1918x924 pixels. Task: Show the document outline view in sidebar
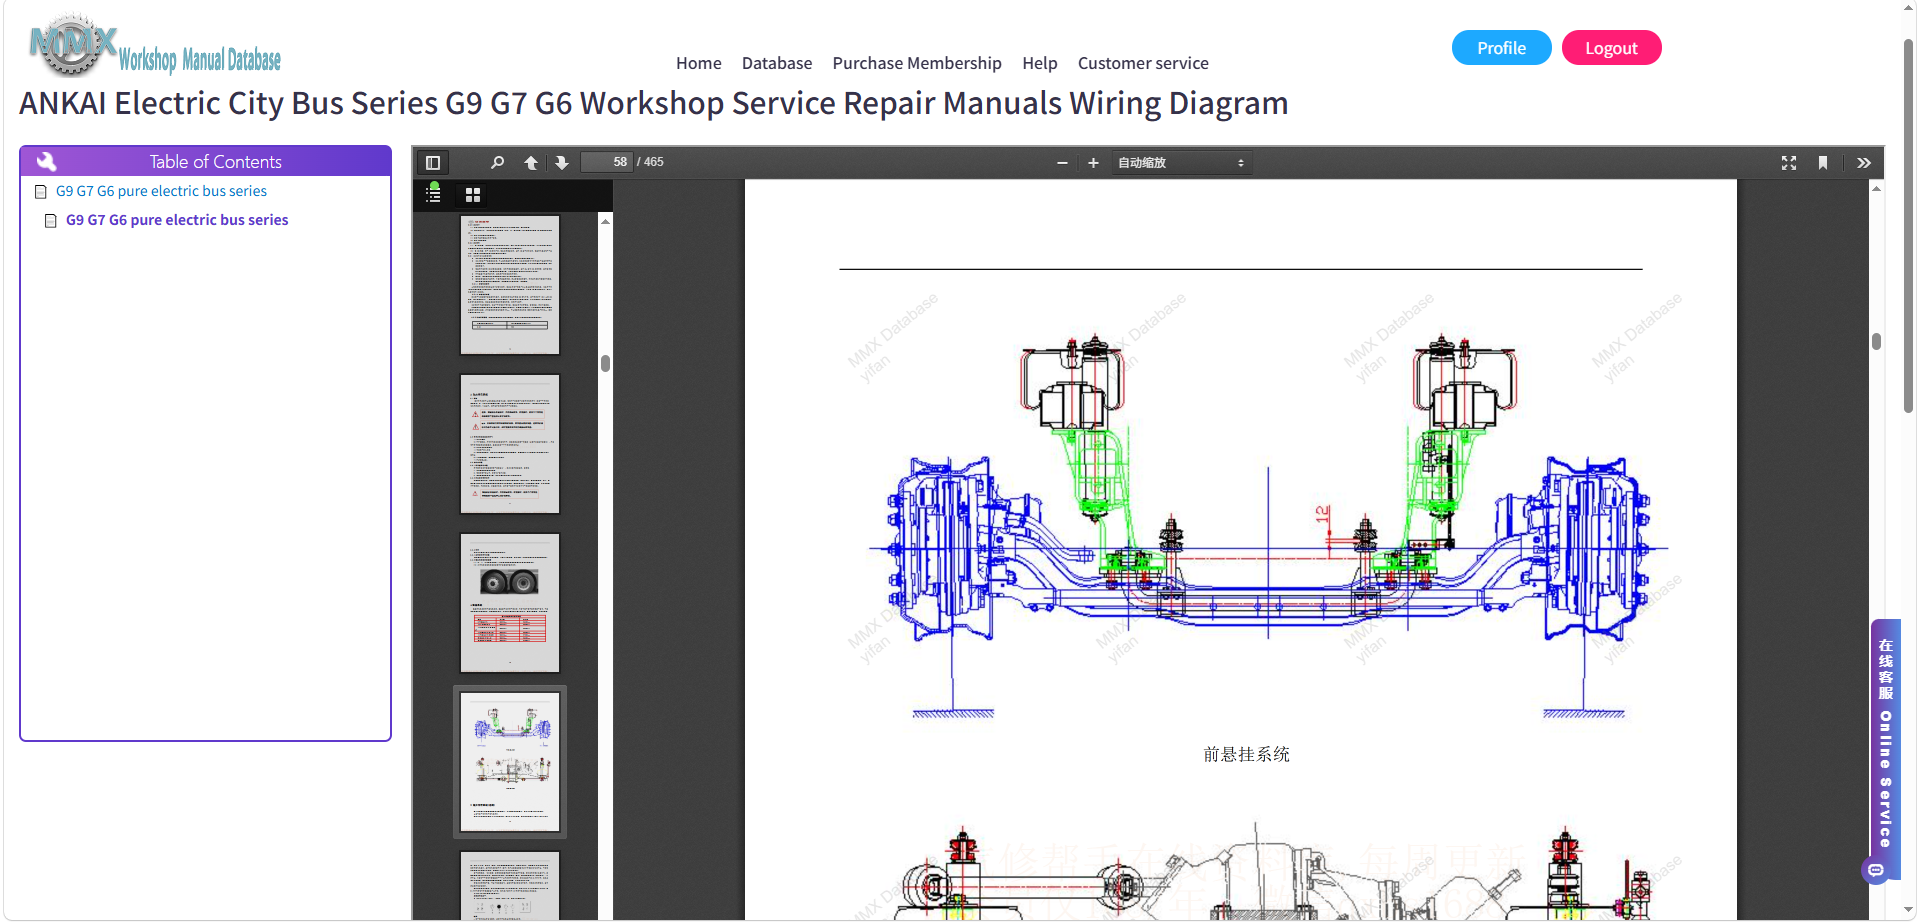pyautogui.click(x=434, y=194)
